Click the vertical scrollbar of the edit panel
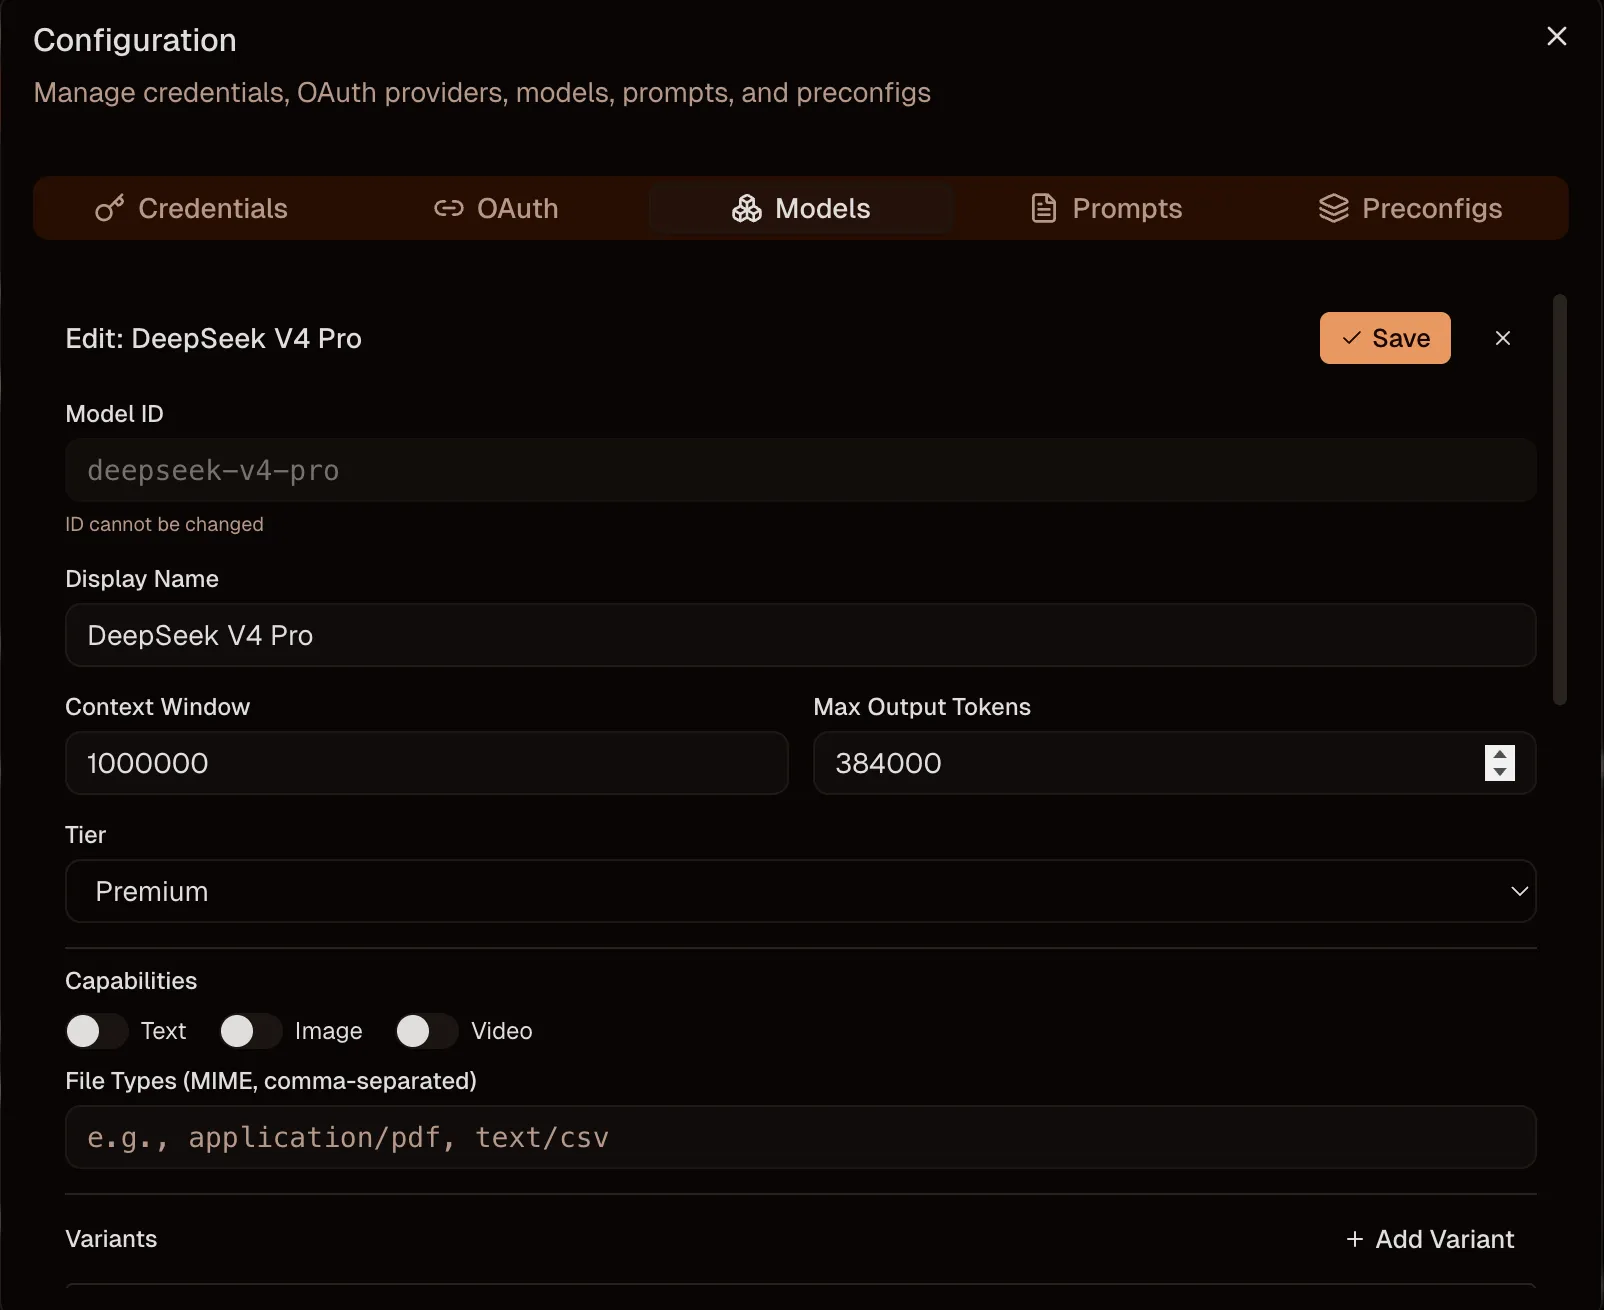 1560,500
